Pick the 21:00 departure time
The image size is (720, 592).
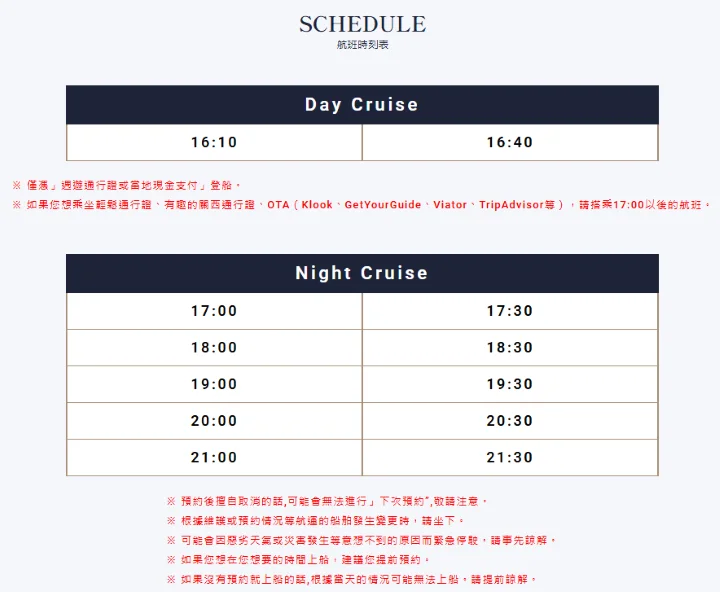click(x=214, y=457)
